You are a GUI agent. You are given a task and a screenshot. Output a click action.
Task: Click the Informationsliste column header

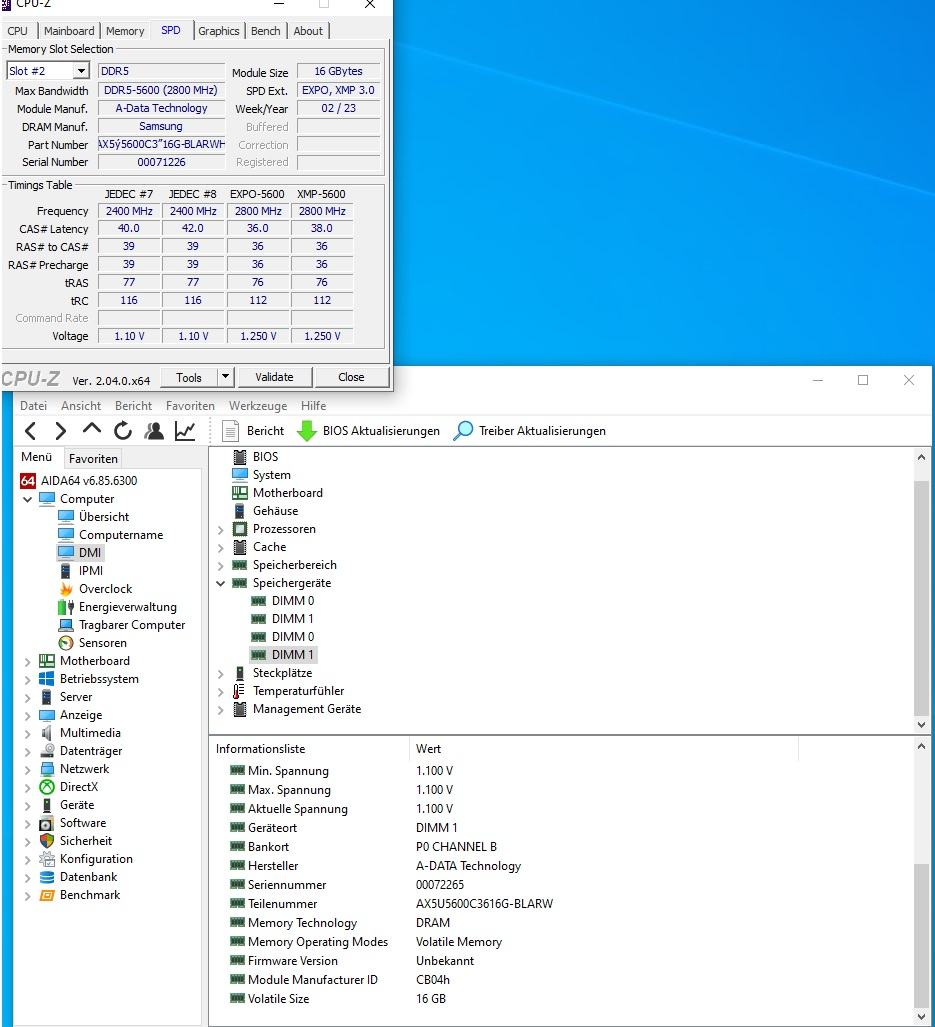pyautogui.click(x=309, y=749)
